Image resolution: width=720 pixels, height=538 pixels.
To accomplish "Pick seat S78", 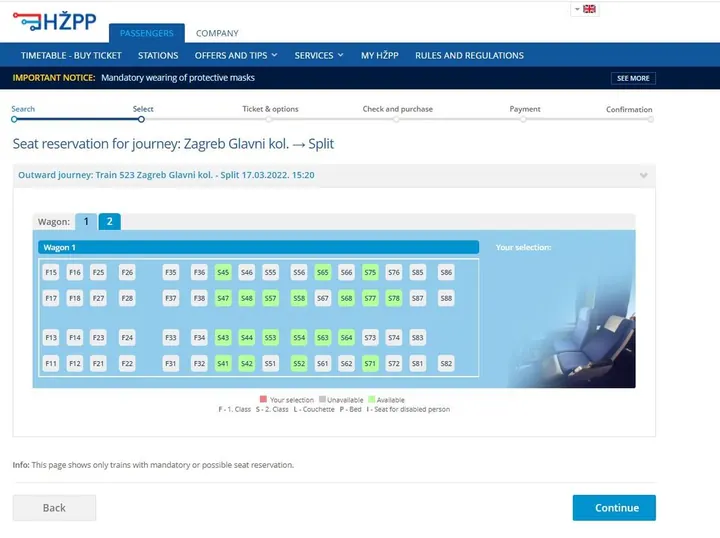I will pyautogui.click(x=394, y=298).
